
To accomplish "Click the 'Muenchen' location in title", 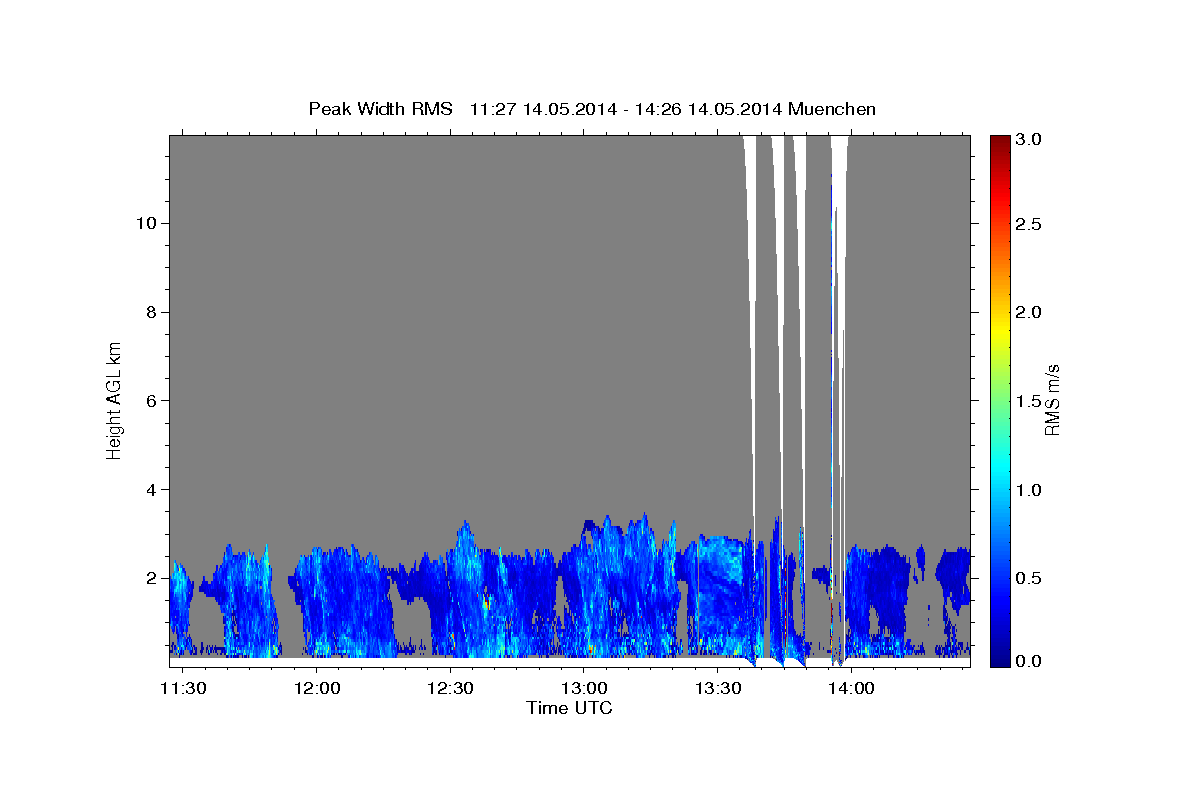I will 832,109.
